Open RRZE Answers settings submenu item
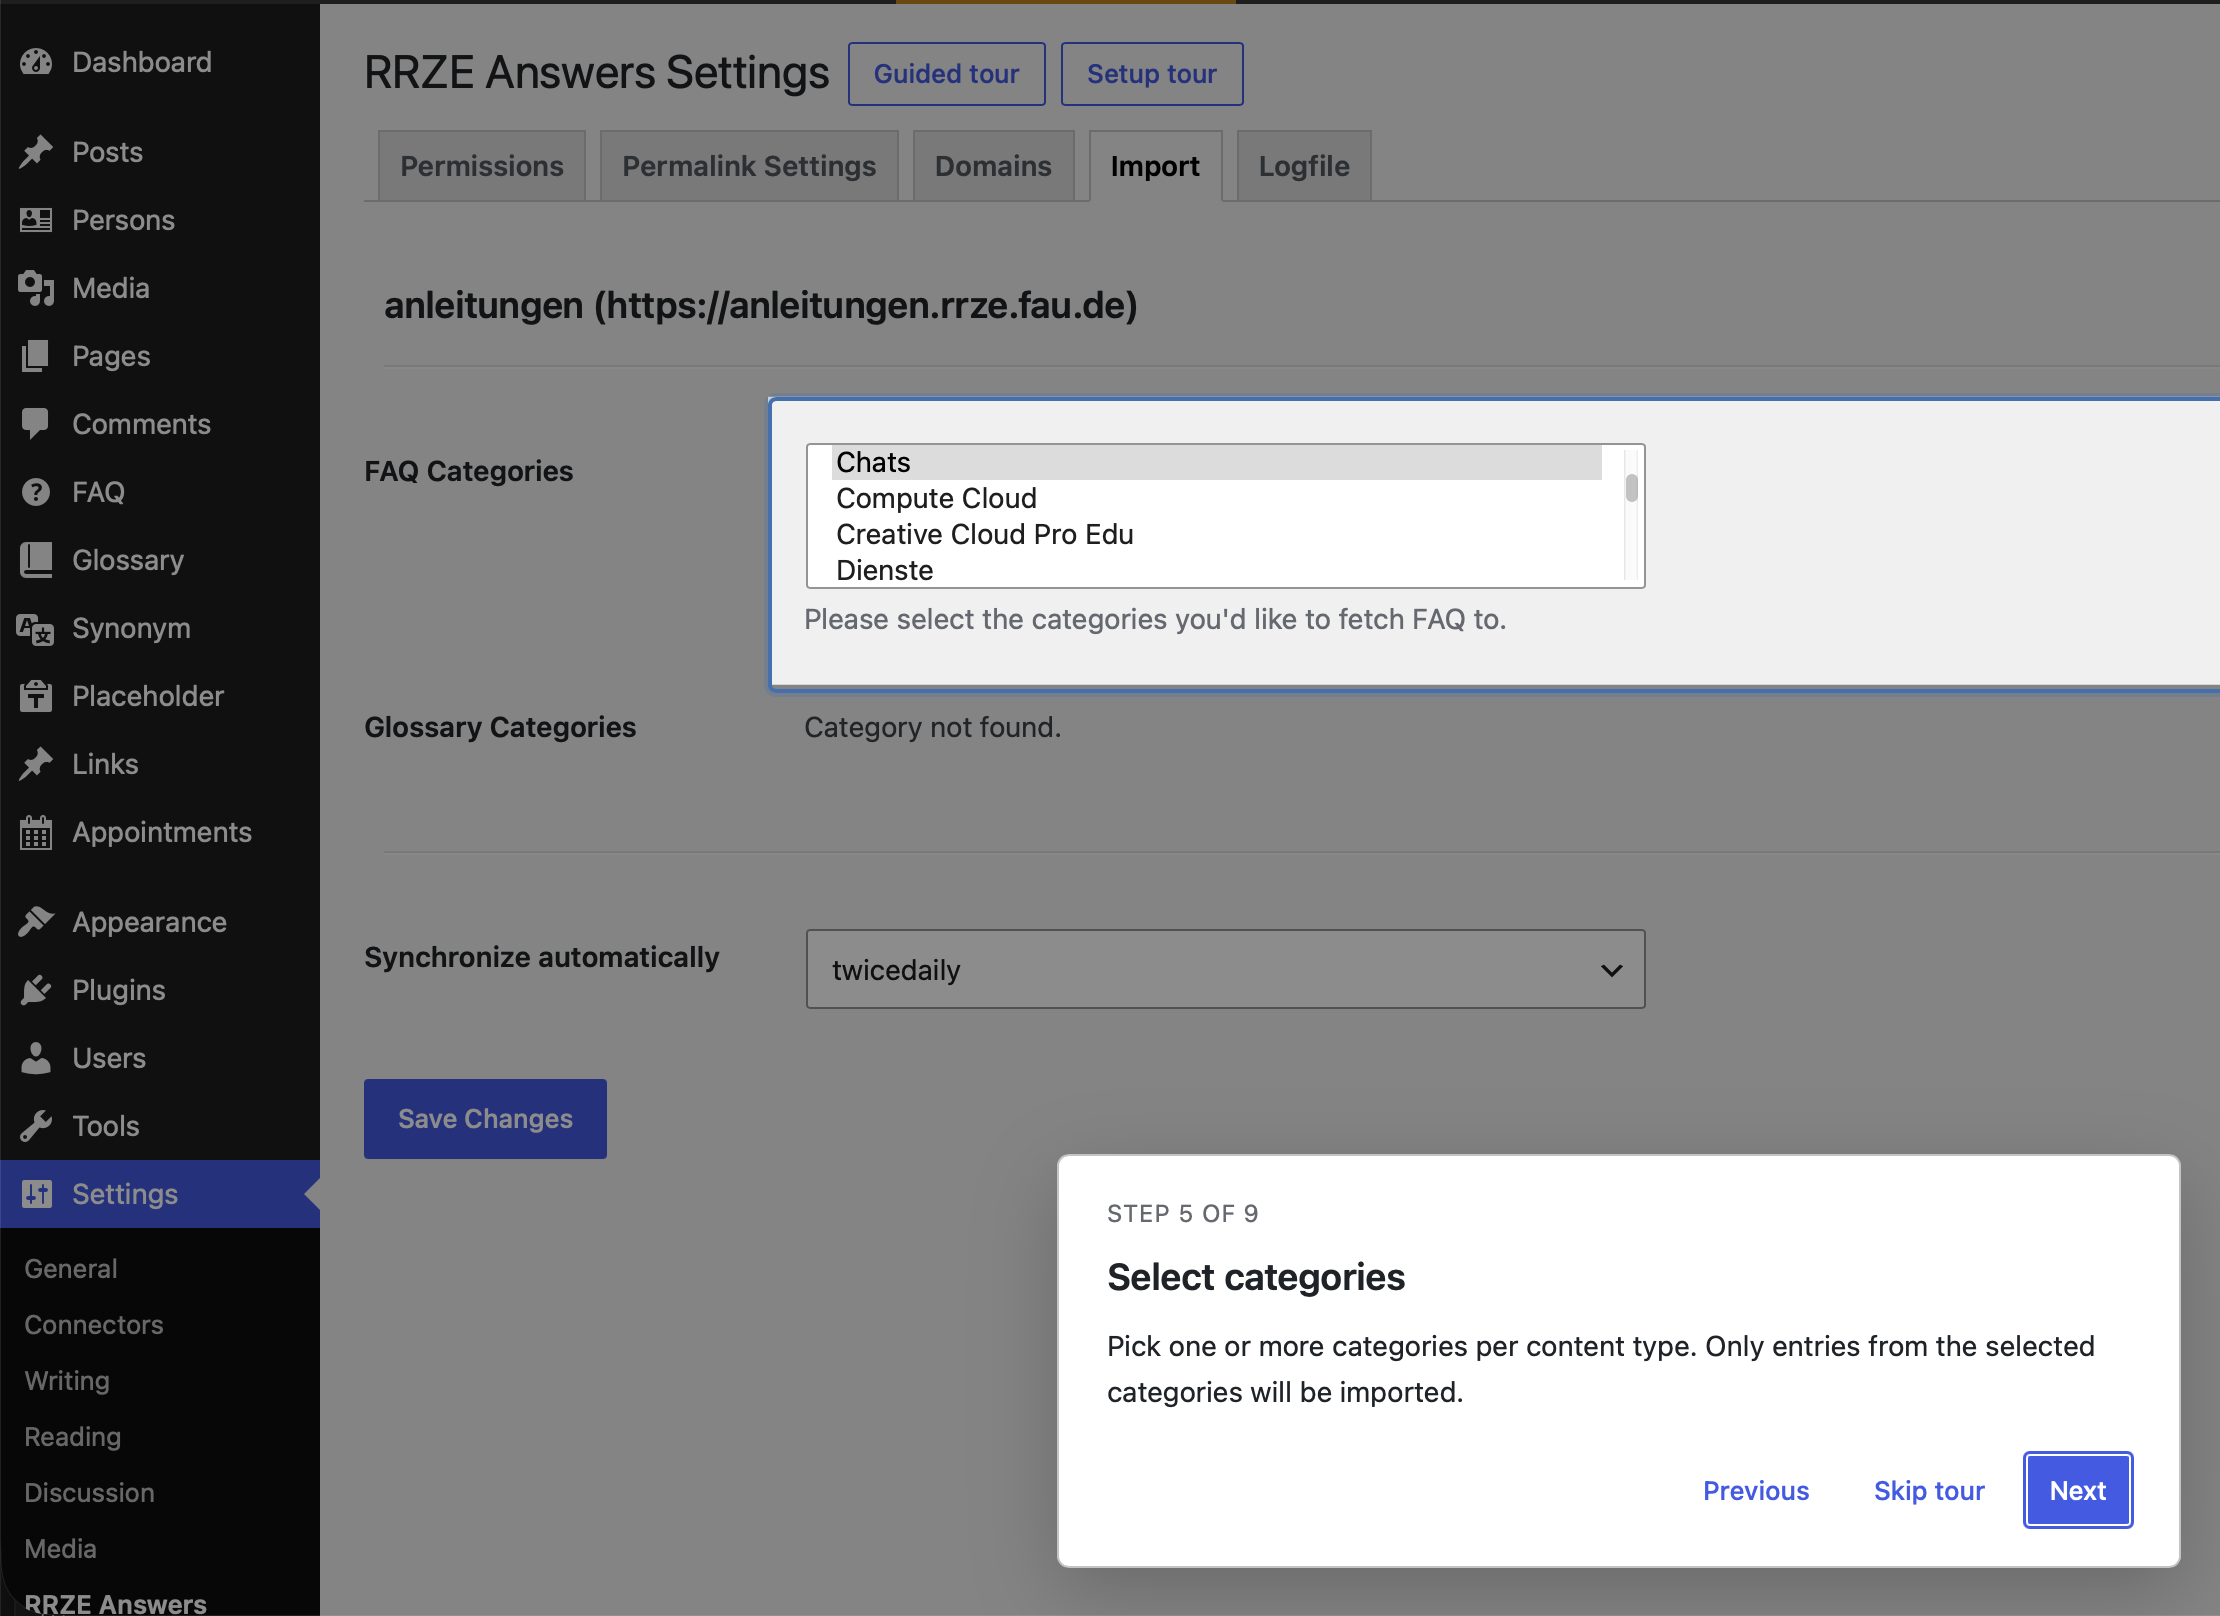Viewport: 2220px width, 1616px height. coord(115,1602)
